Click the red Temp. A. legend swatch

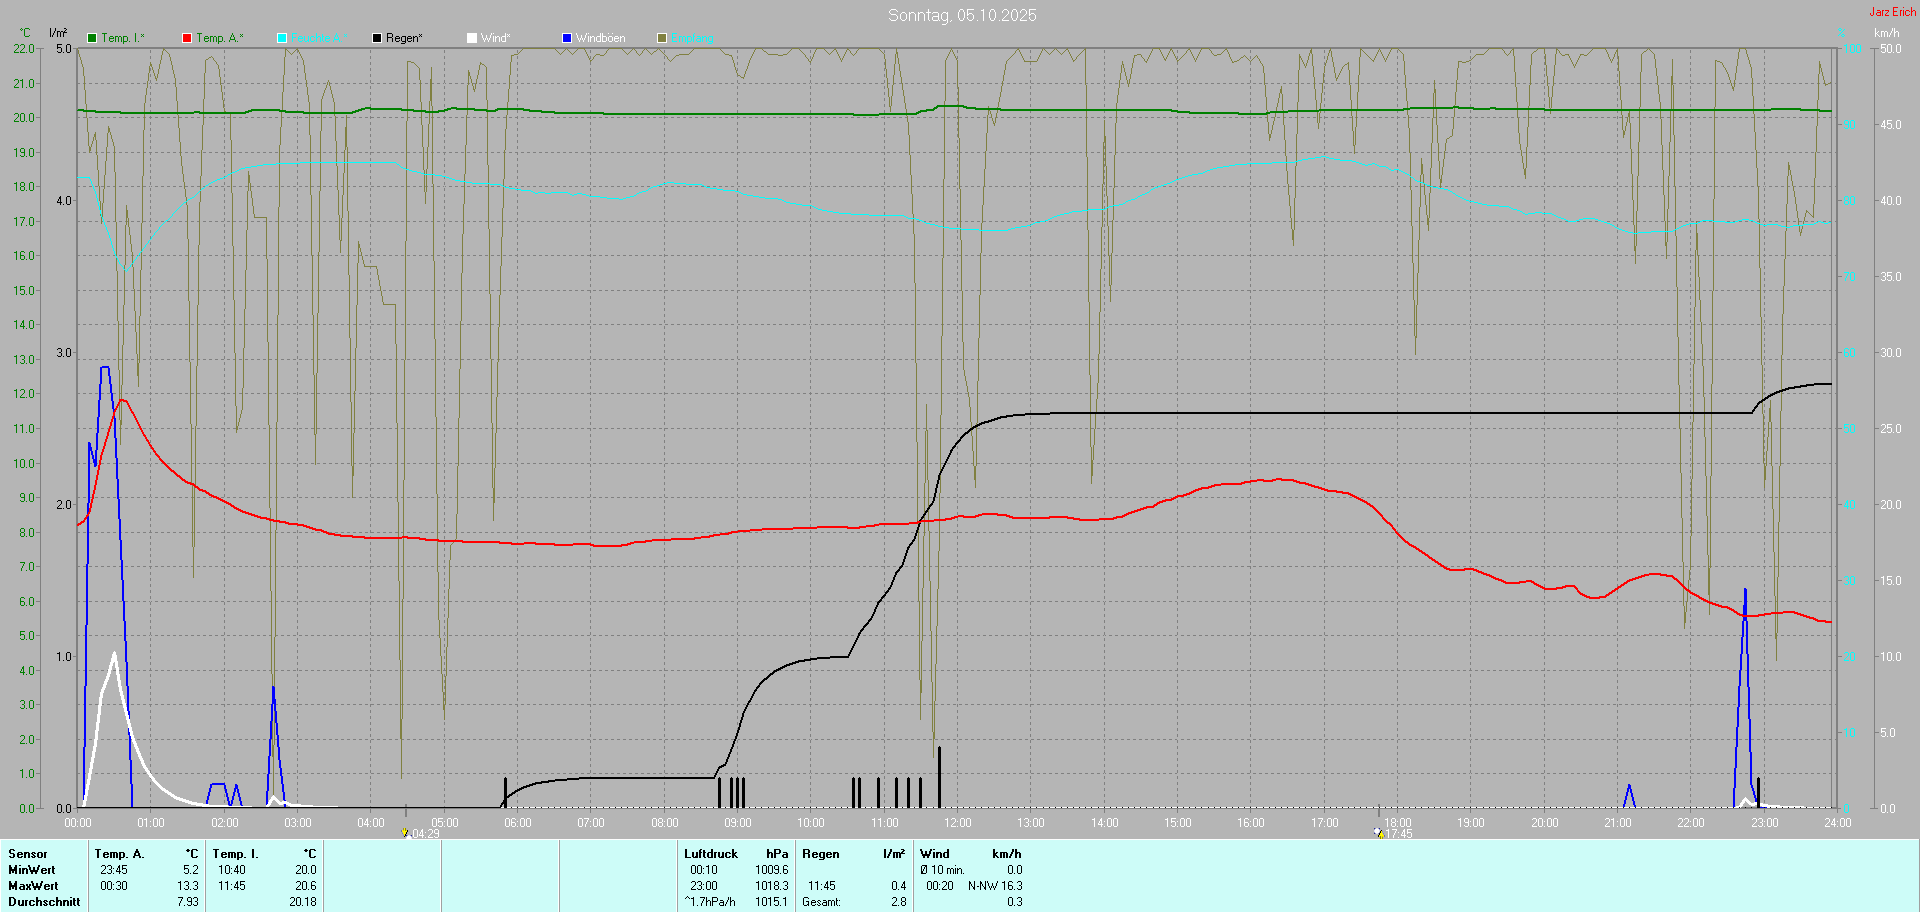pyautogui.click(x=187, y=38)
